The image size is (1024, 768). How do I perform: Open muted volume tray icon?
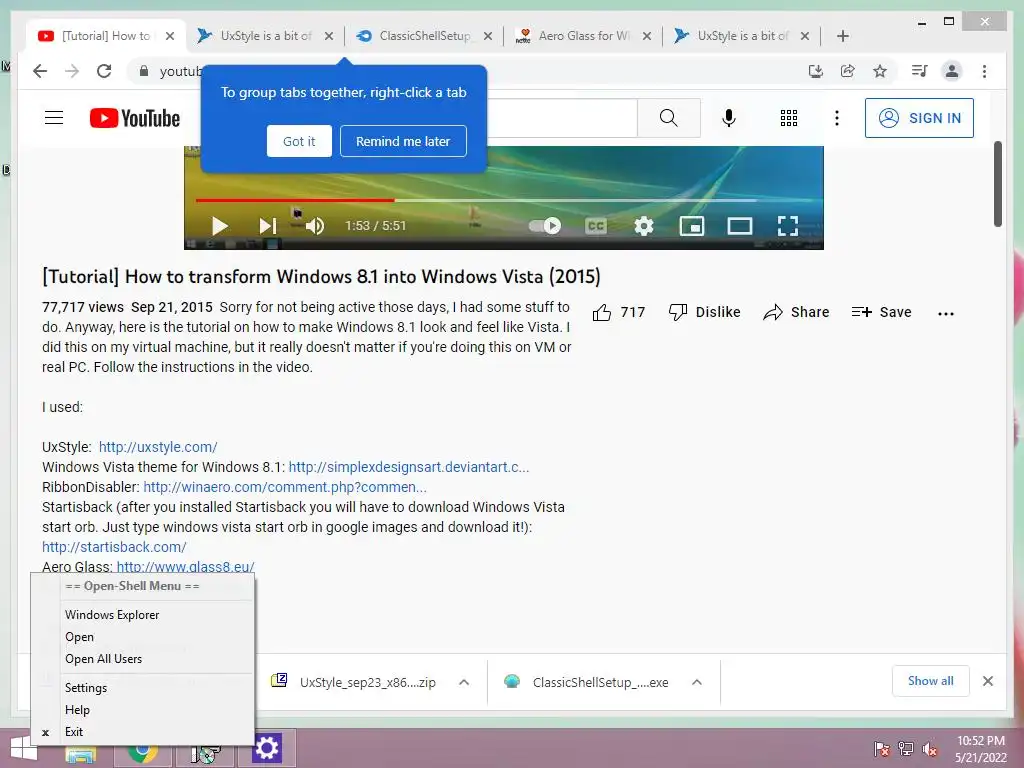[x=930, y=749]
